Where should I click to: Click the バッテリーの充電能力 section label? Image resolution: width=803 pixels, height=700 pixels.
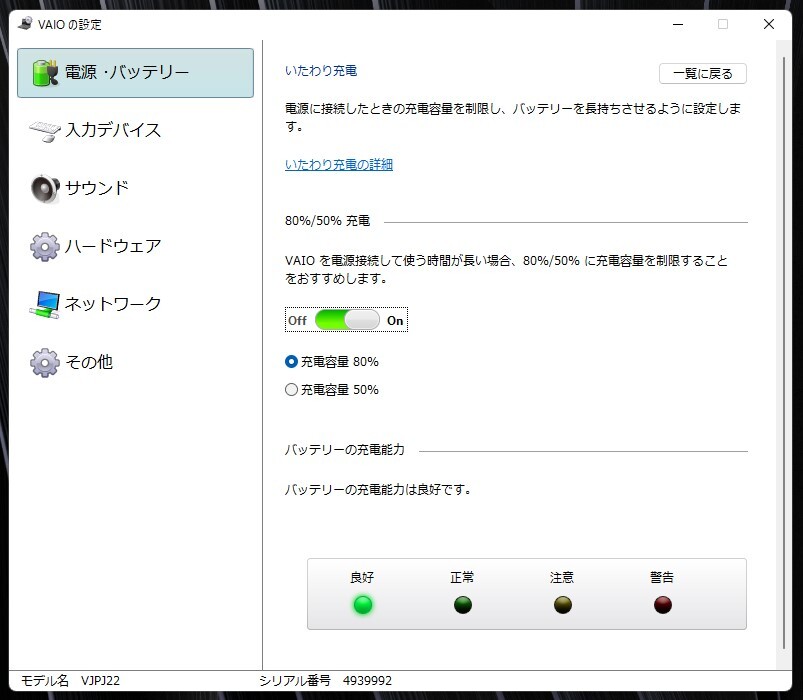coord(345,450)
